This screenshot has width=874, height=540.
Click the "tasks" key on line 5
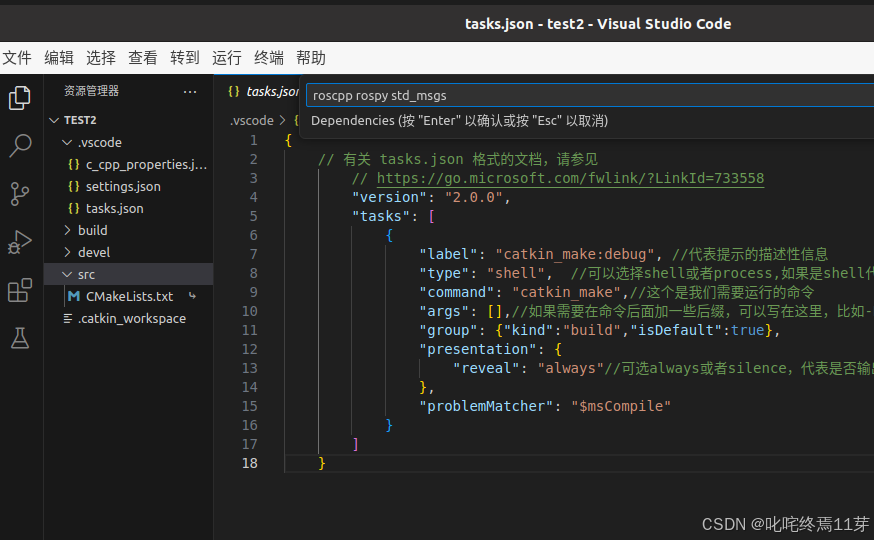click(381, 216)
